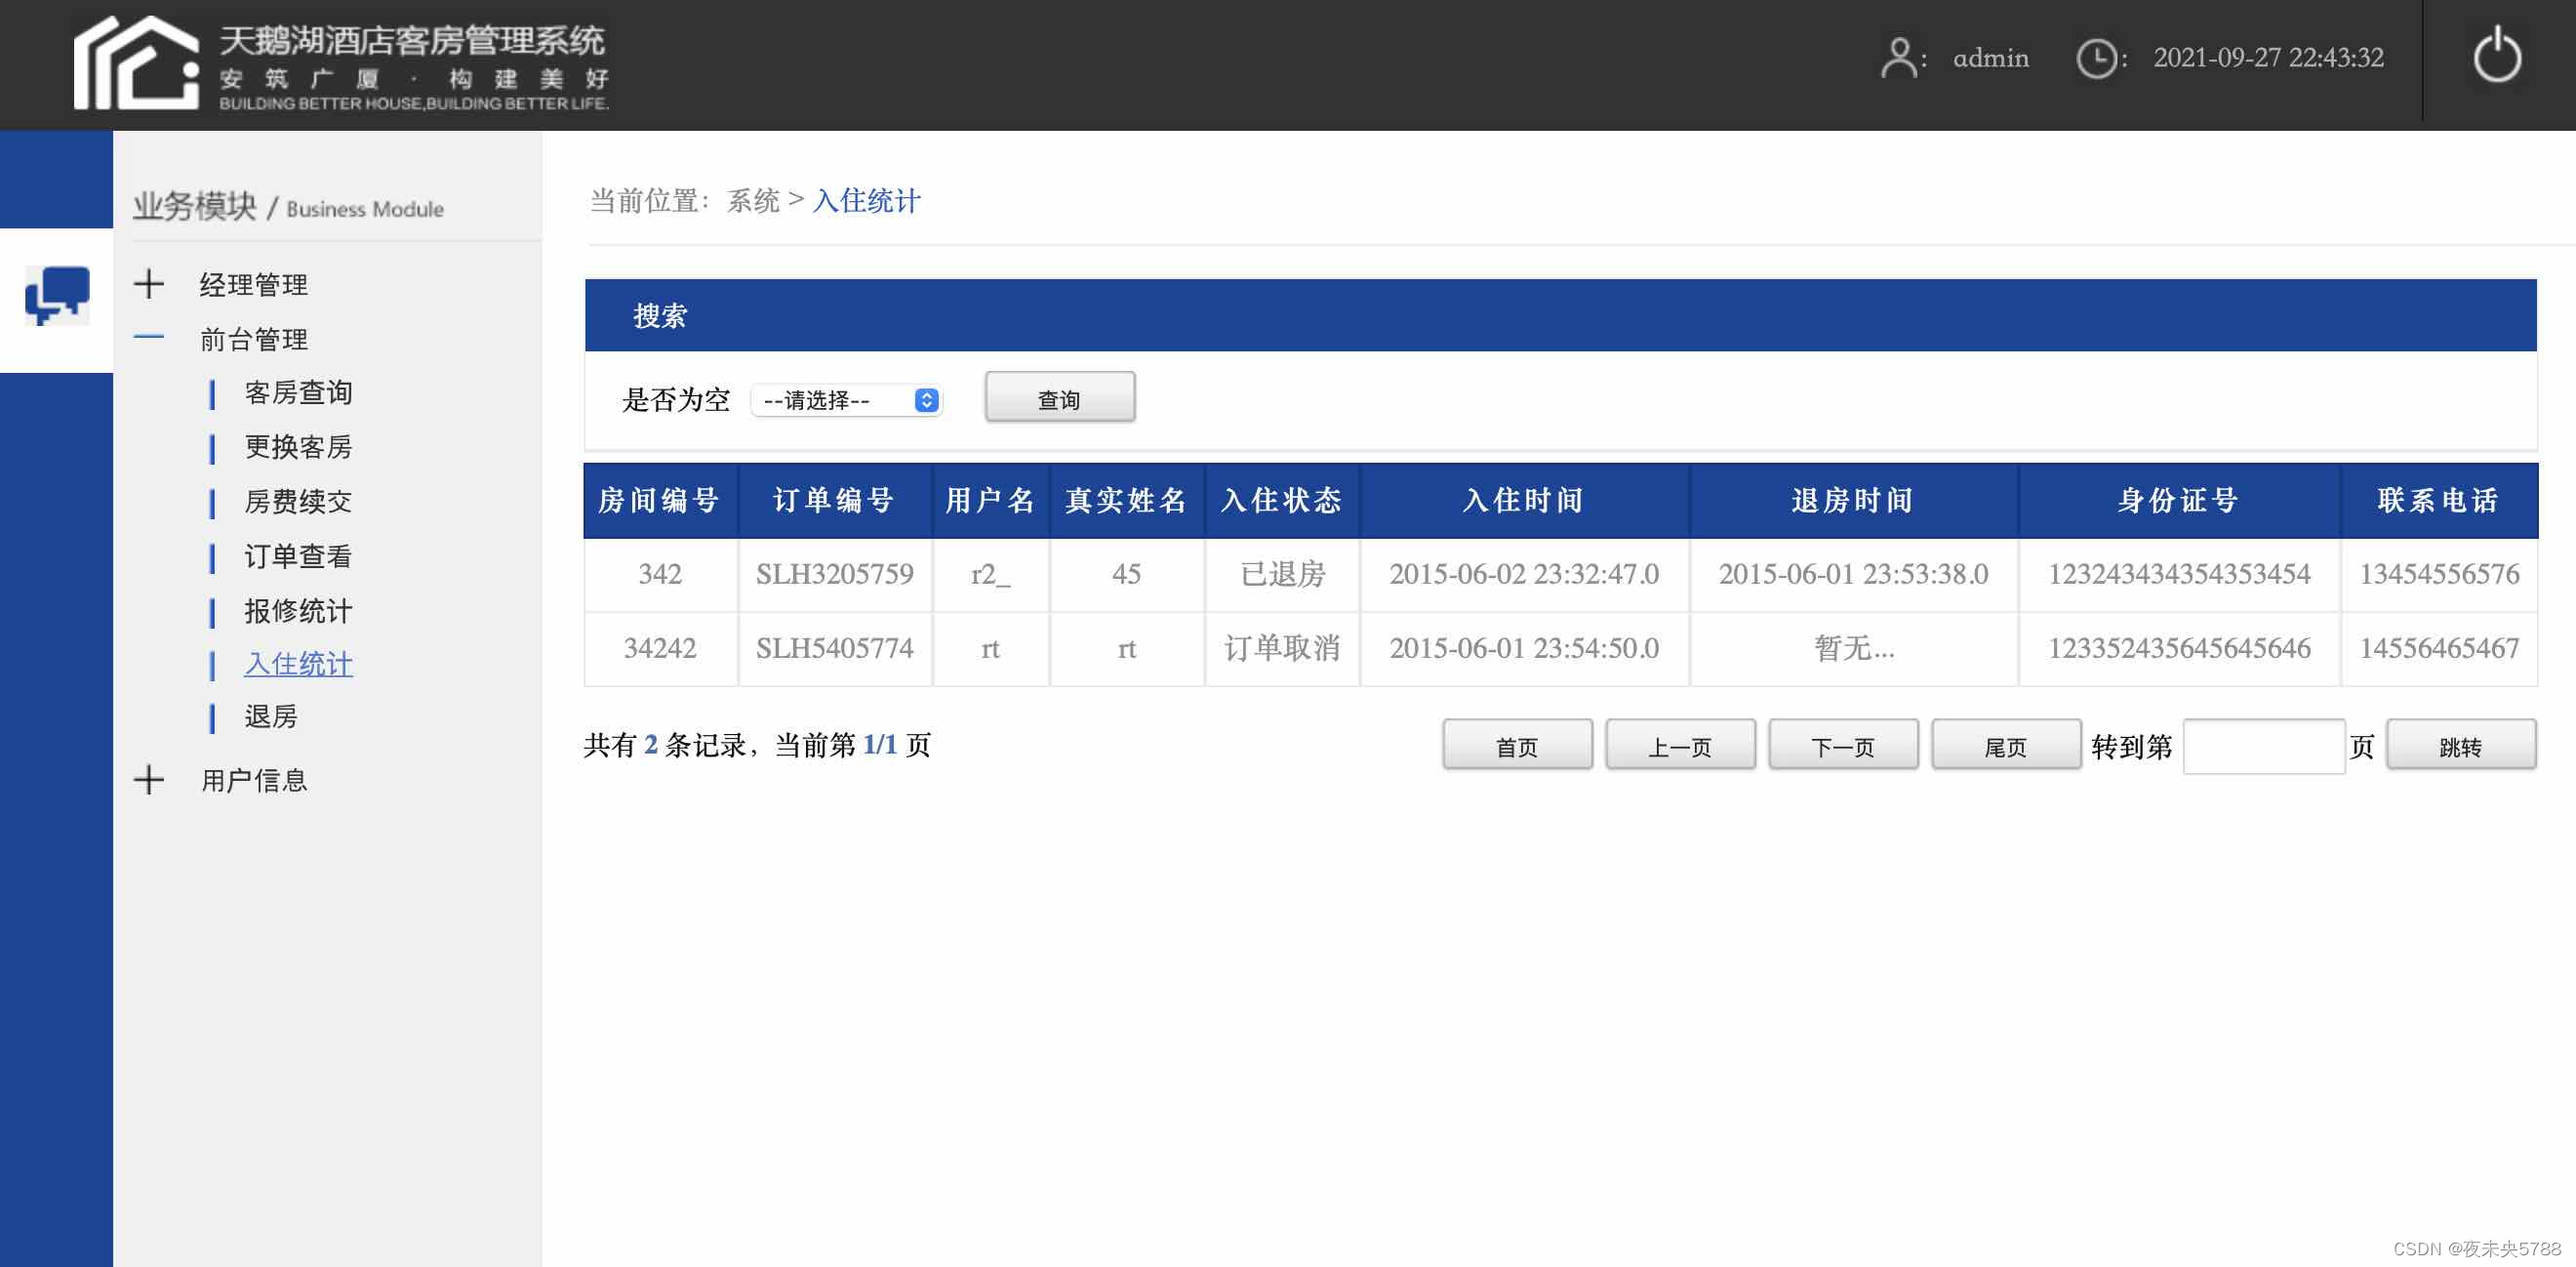2576x1267 pixels.
Task: Click the 跳转 jump button
Action: (x=2460, y=745)
